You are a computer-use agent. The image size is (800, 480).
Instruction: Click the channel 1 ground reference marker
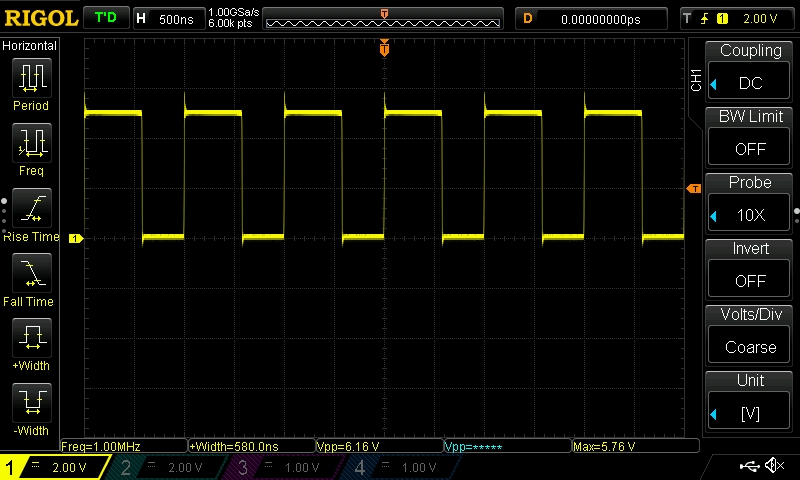coord(76,238)
